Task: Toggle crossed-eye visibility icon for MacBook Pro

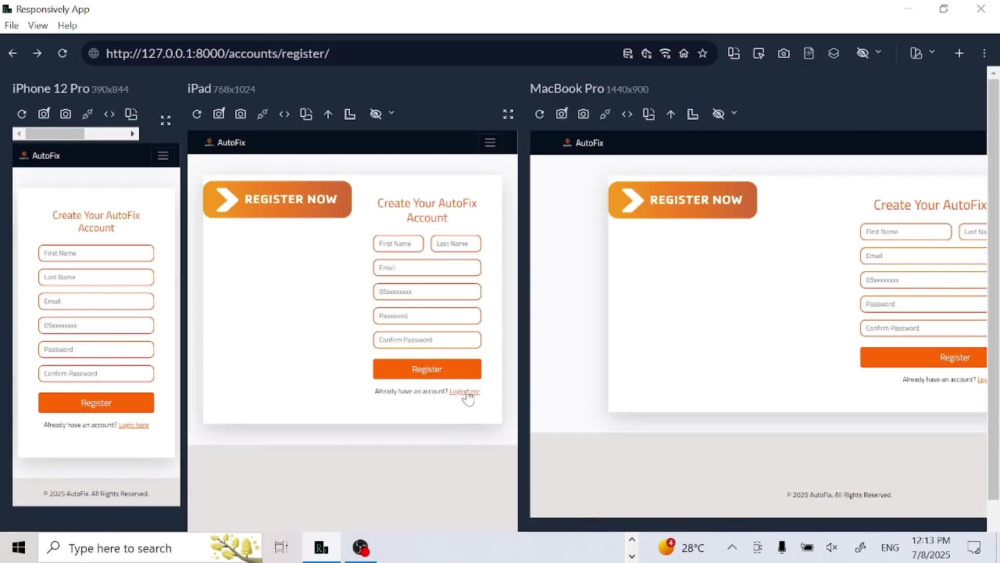Action: coord(719,114)
